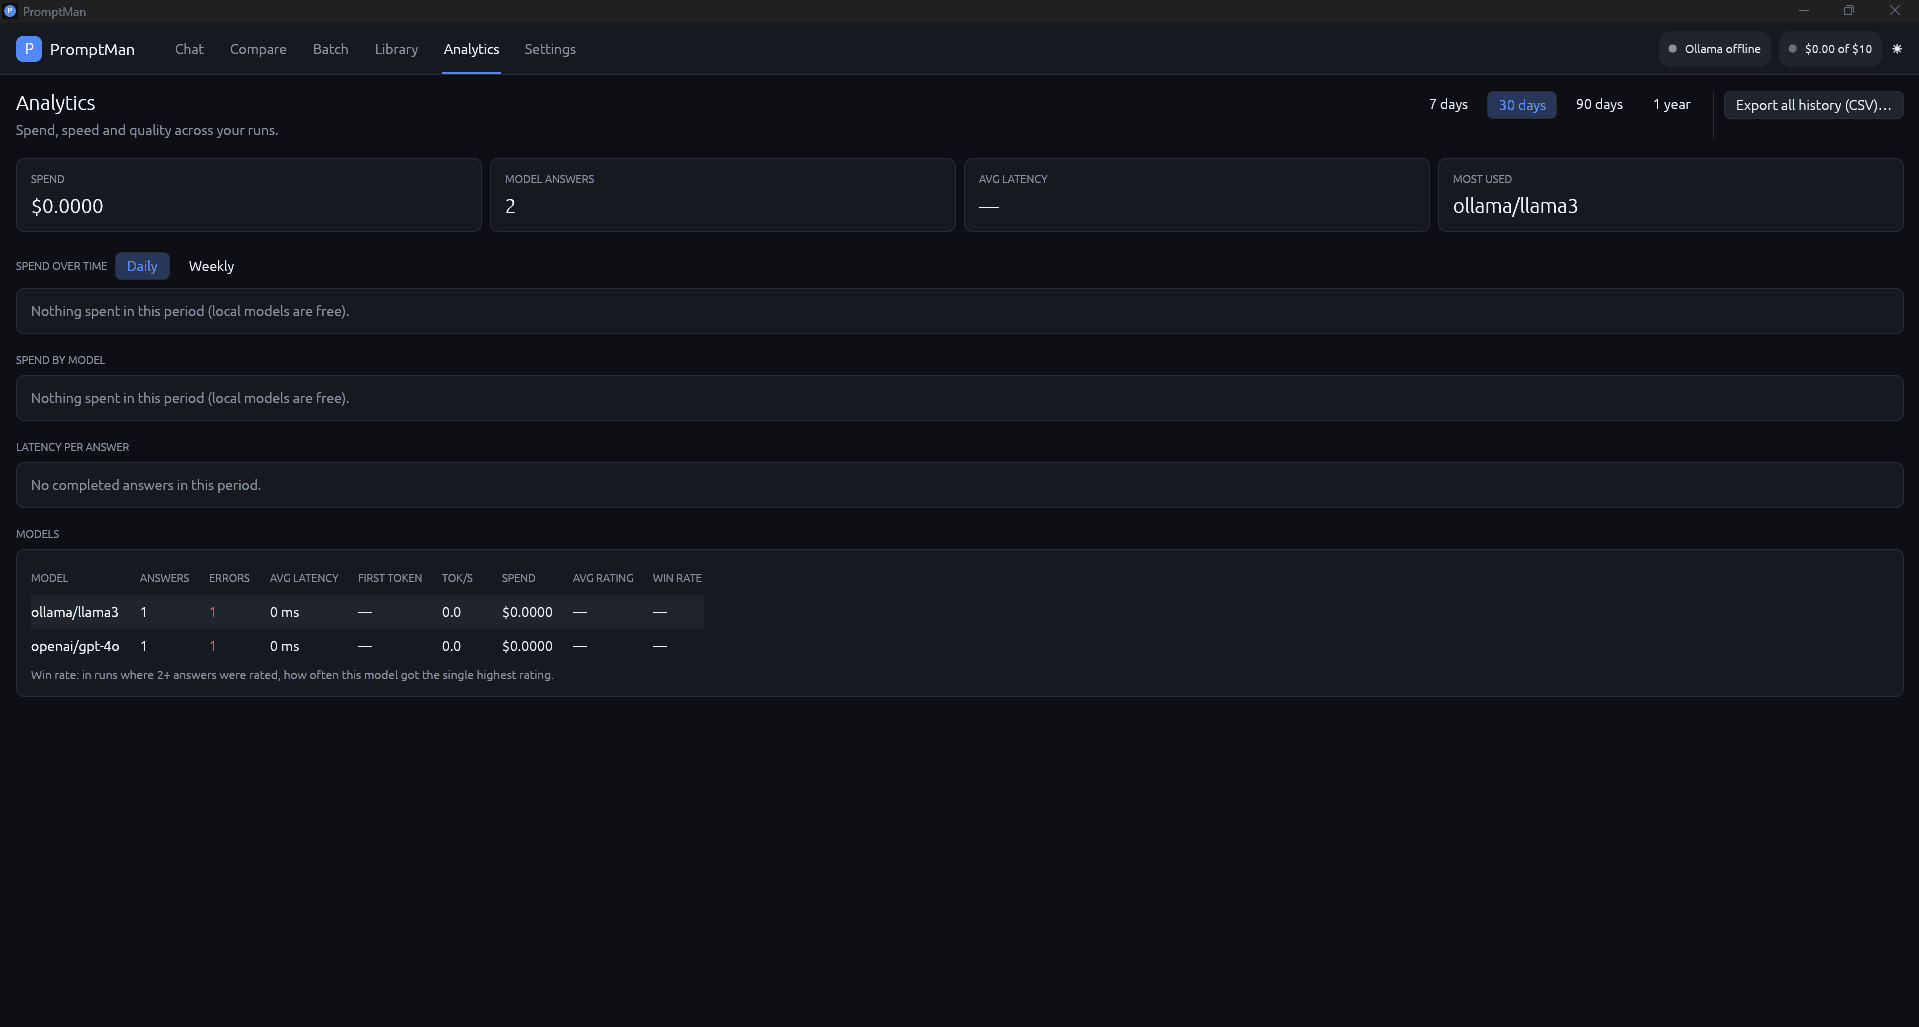Sort table by TOK/S header
Image resolution: width=1919 pixels, height=1027 pixels.
pyautogui.click(x=457, y=578)
